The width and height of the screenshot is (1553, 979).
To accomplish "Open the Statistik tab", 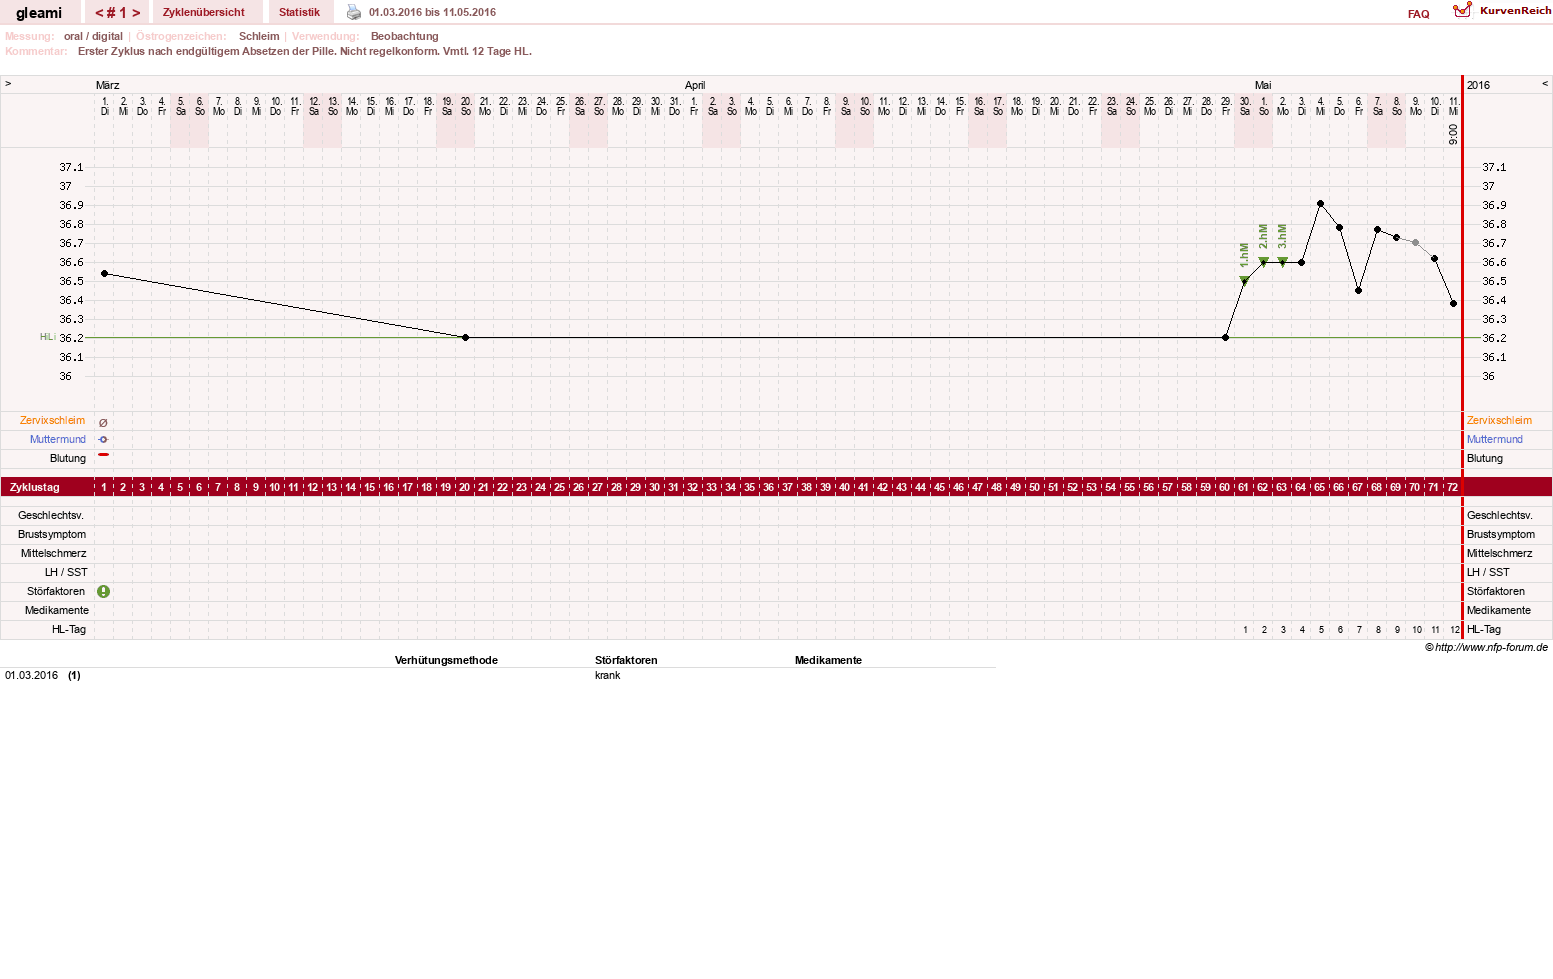I will coord(299,12).
